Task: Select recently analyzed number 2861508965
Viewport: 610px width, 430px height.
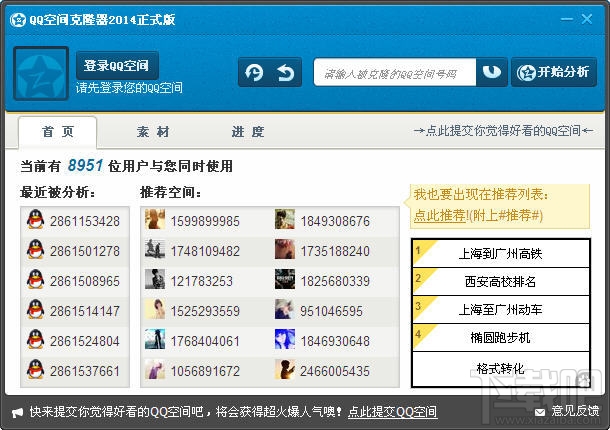Action: pyautogui.click(x=85, y=281)
